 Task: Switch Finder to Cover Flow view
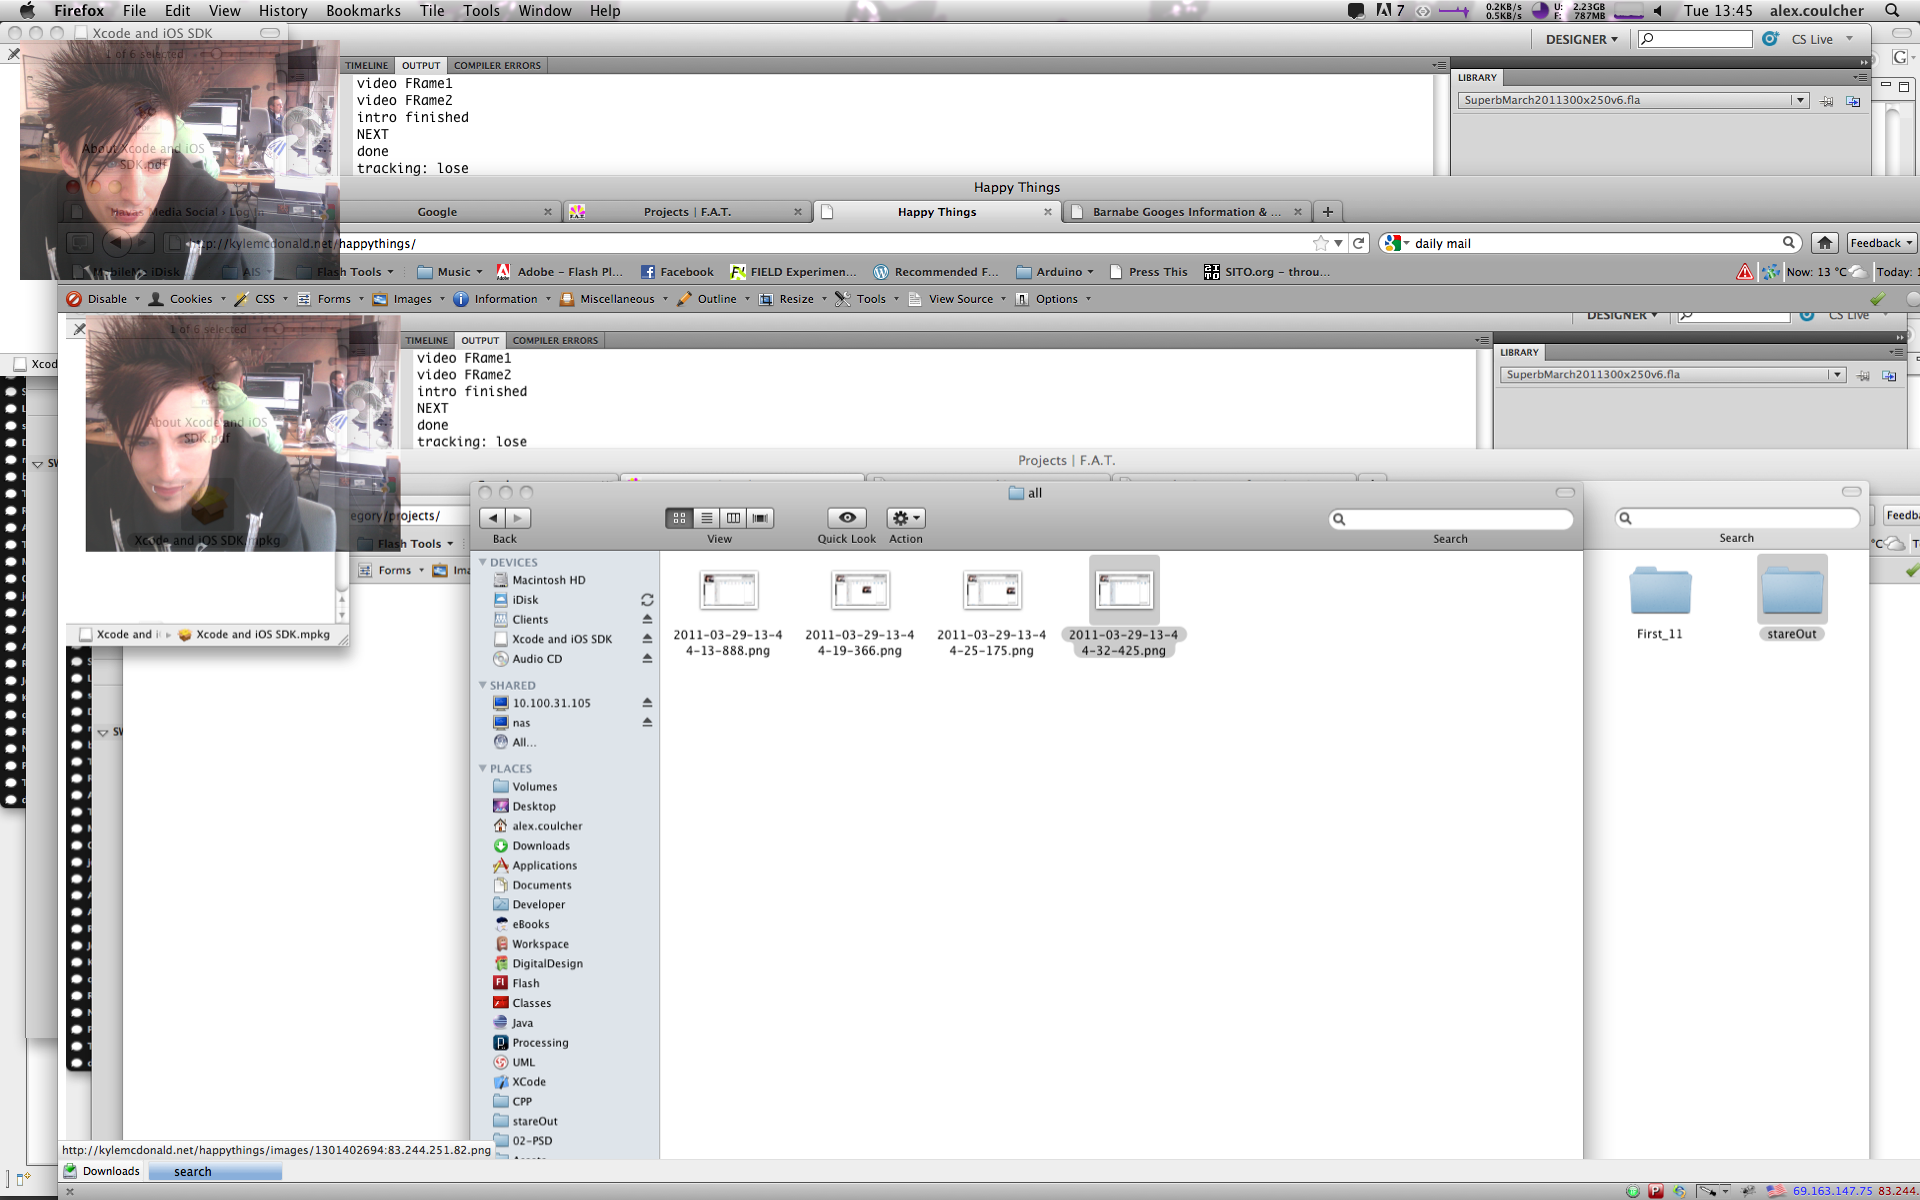(760, 518)
